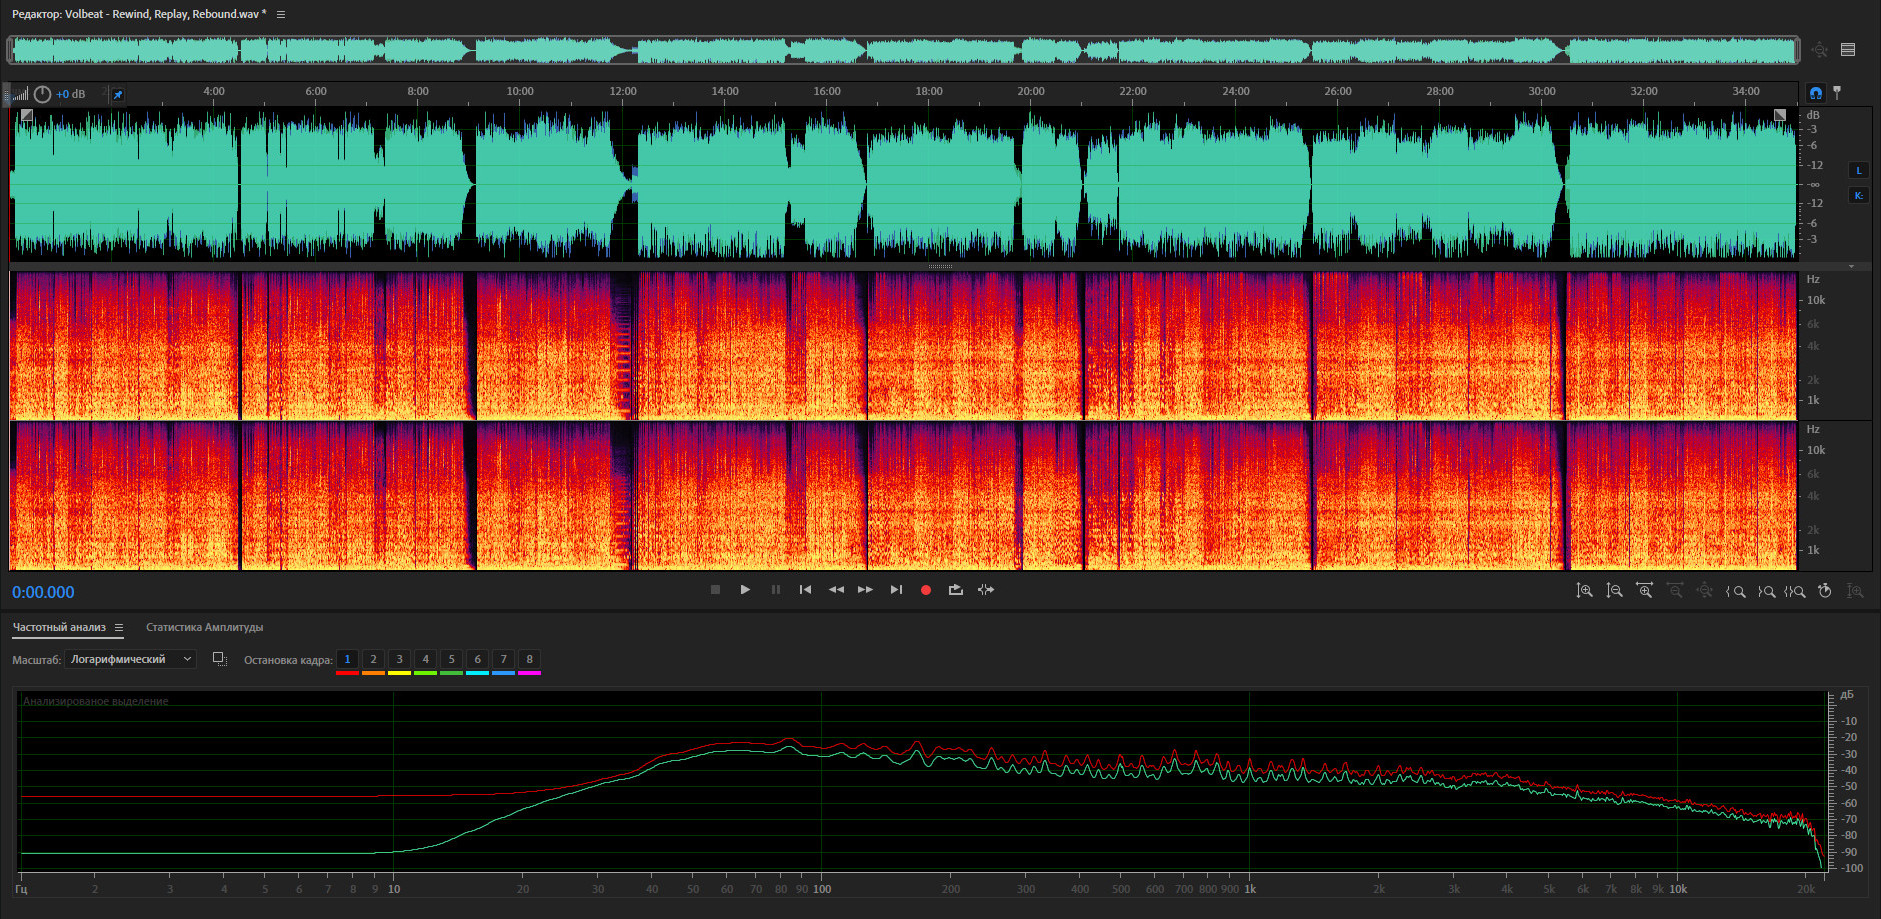
Task: Click the 20:00 mark on time ruler
Action: pos(1031,91)
